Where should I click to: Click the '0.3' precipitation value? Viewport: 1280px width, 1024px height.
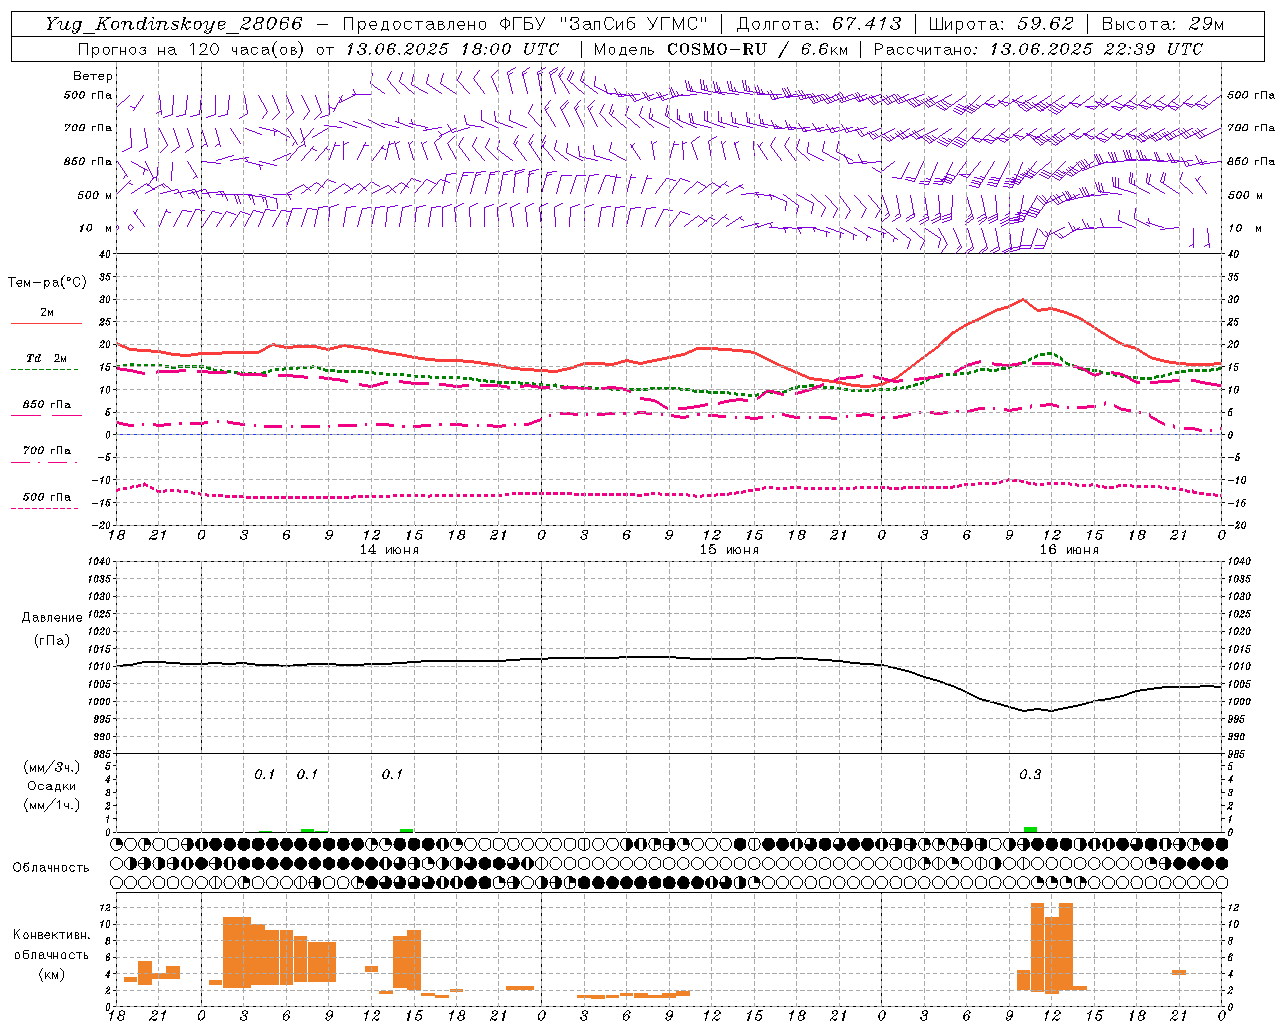1030,774
